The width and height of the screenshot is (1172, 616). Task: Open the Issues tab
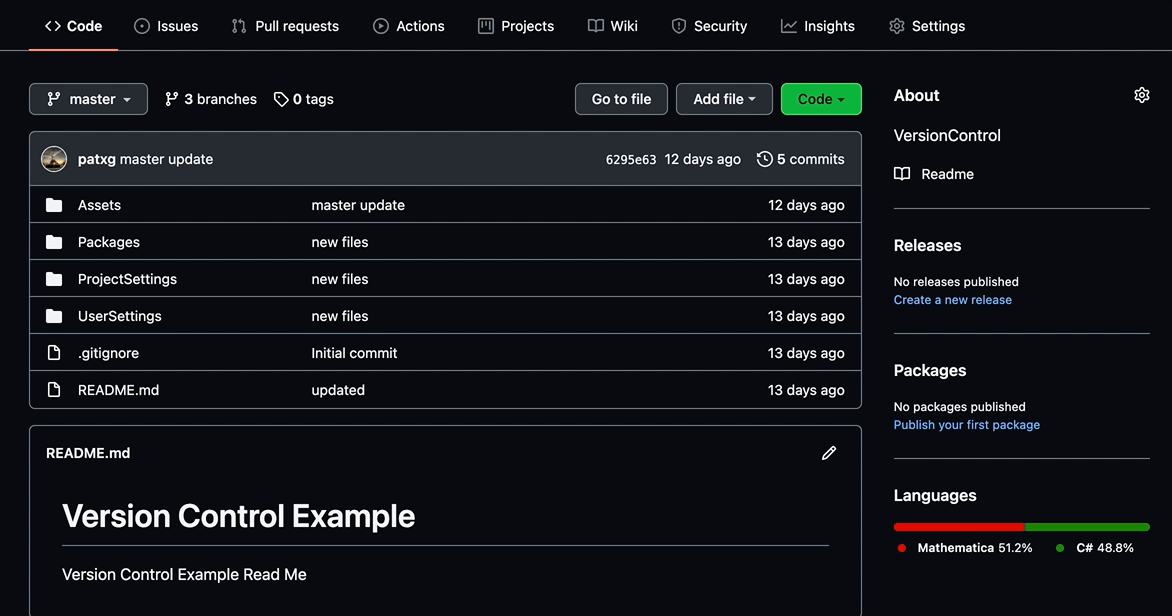166,26
